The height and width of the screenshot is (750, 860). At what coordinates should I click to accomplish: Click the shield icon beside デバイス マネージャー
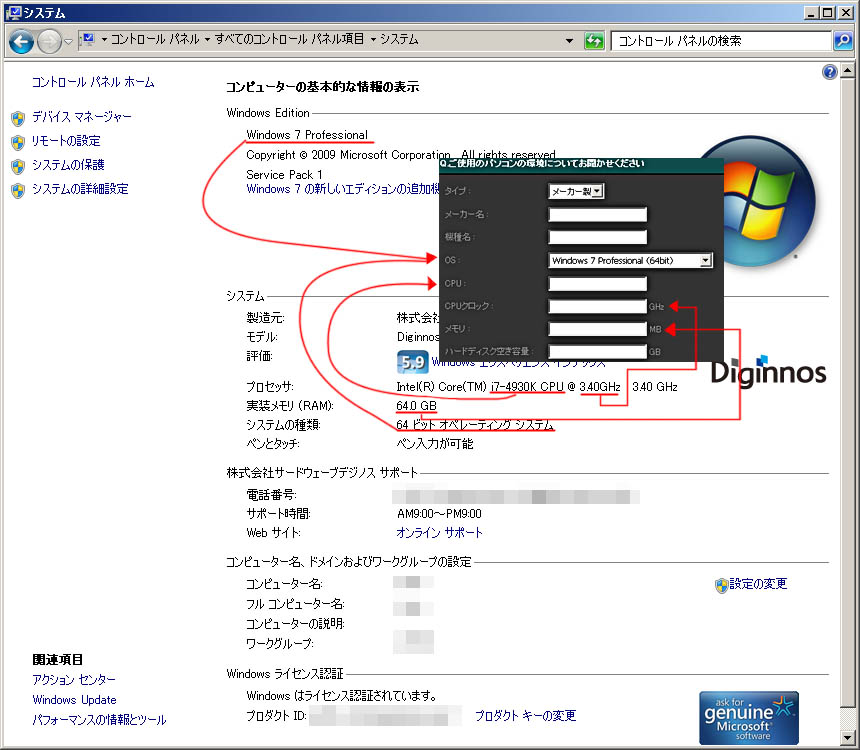tap(18, 118)
